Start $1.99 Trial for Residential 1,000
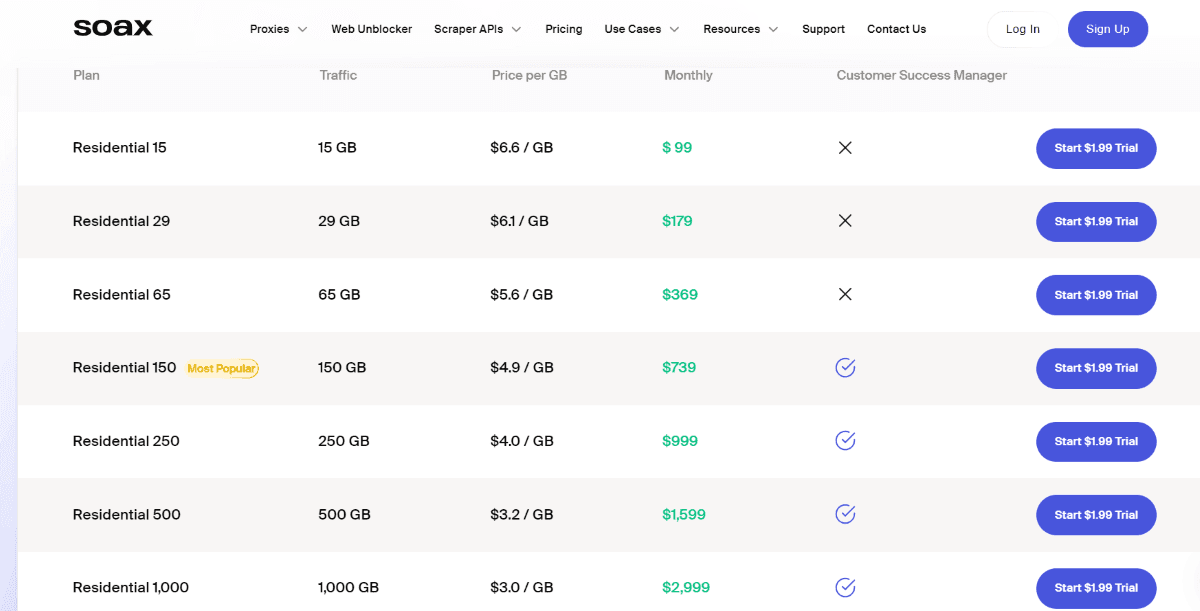This screenshot has width=1200, height=611. coord(1096,588)
